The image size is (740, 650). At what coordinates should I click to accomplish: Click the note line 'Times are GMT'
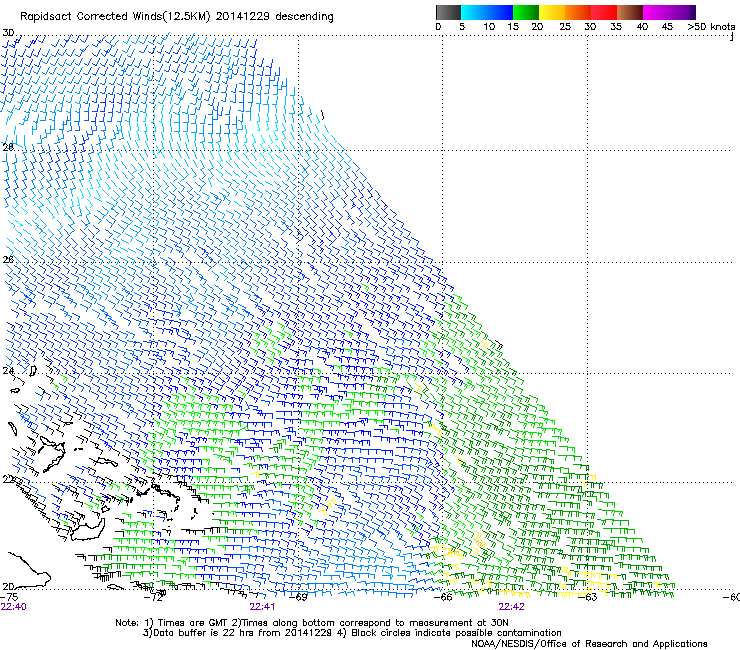194,623
